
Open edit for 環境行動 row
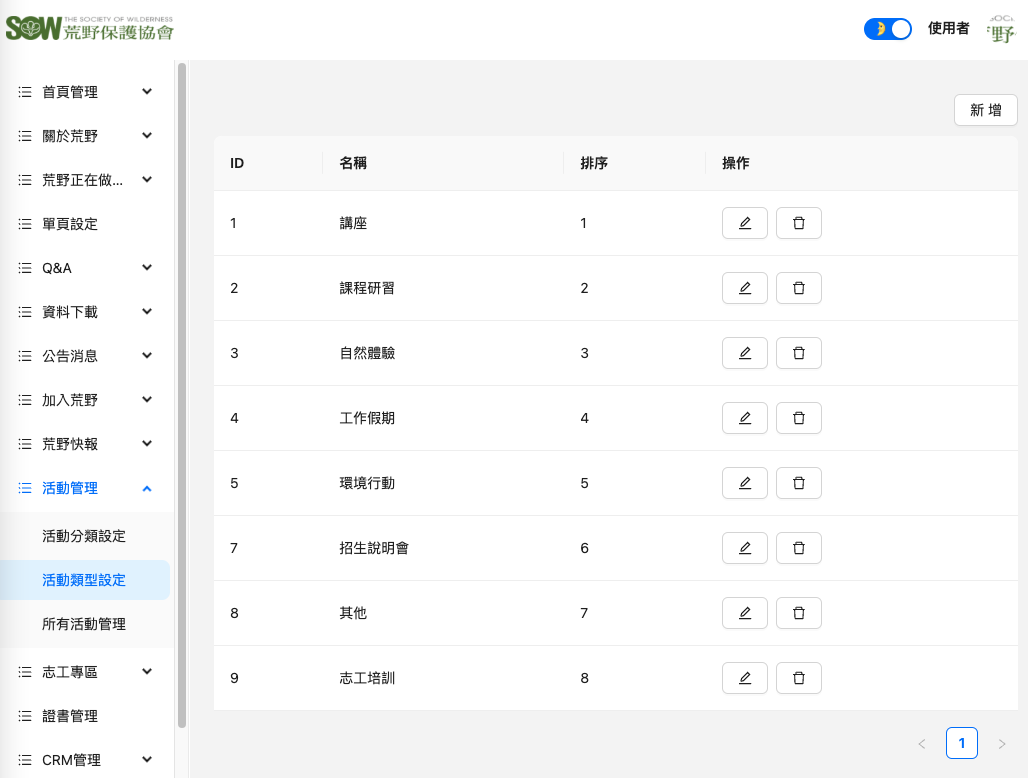(x=744, y=483)
